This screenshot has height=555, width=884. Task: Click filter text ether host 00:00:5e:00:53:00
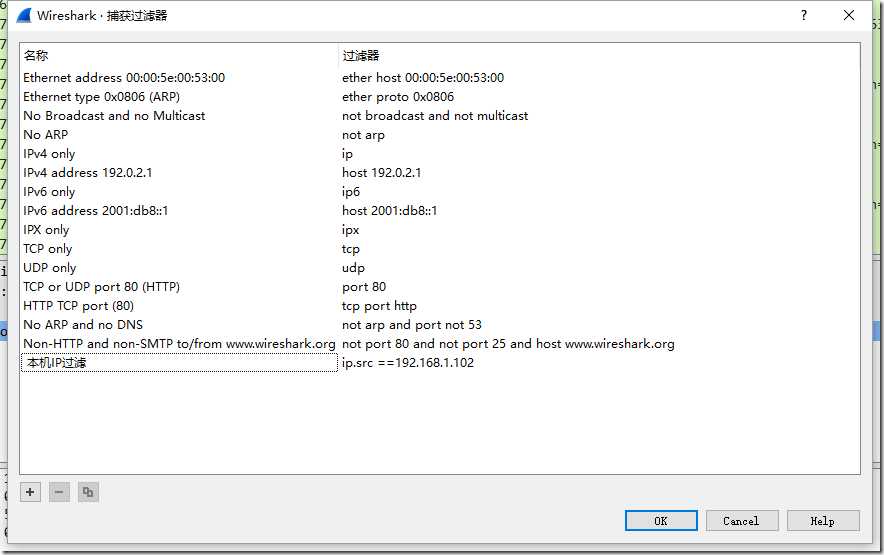(x=423, y=78)
